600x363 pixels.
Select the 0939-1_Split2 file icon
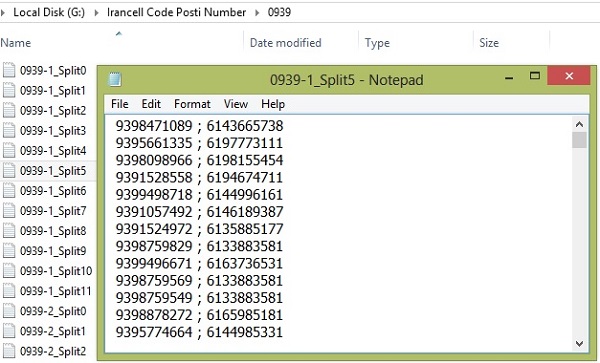coord(9,110)
